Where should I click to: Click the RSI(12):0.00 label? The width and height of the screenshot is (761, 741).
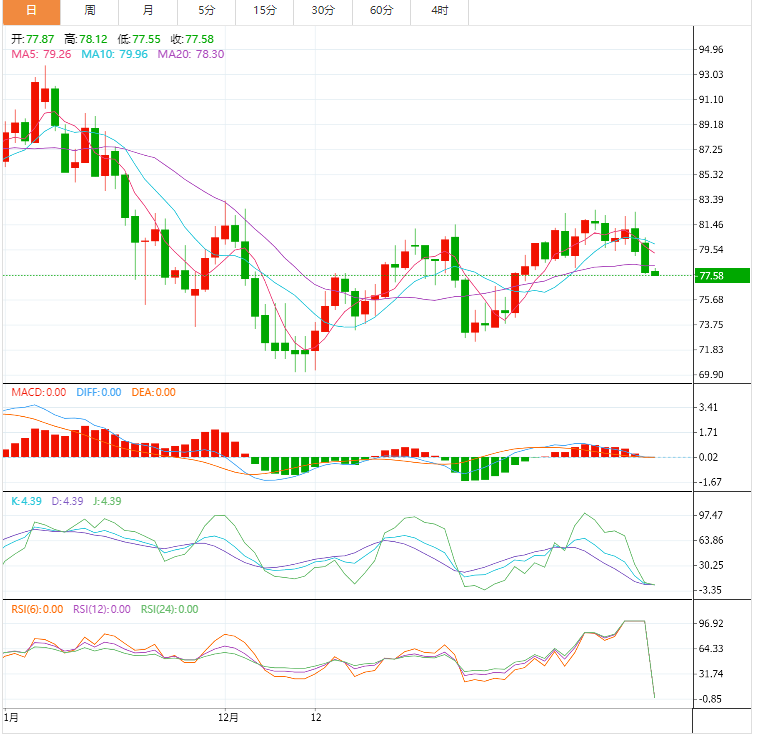[x=102, y=609]
